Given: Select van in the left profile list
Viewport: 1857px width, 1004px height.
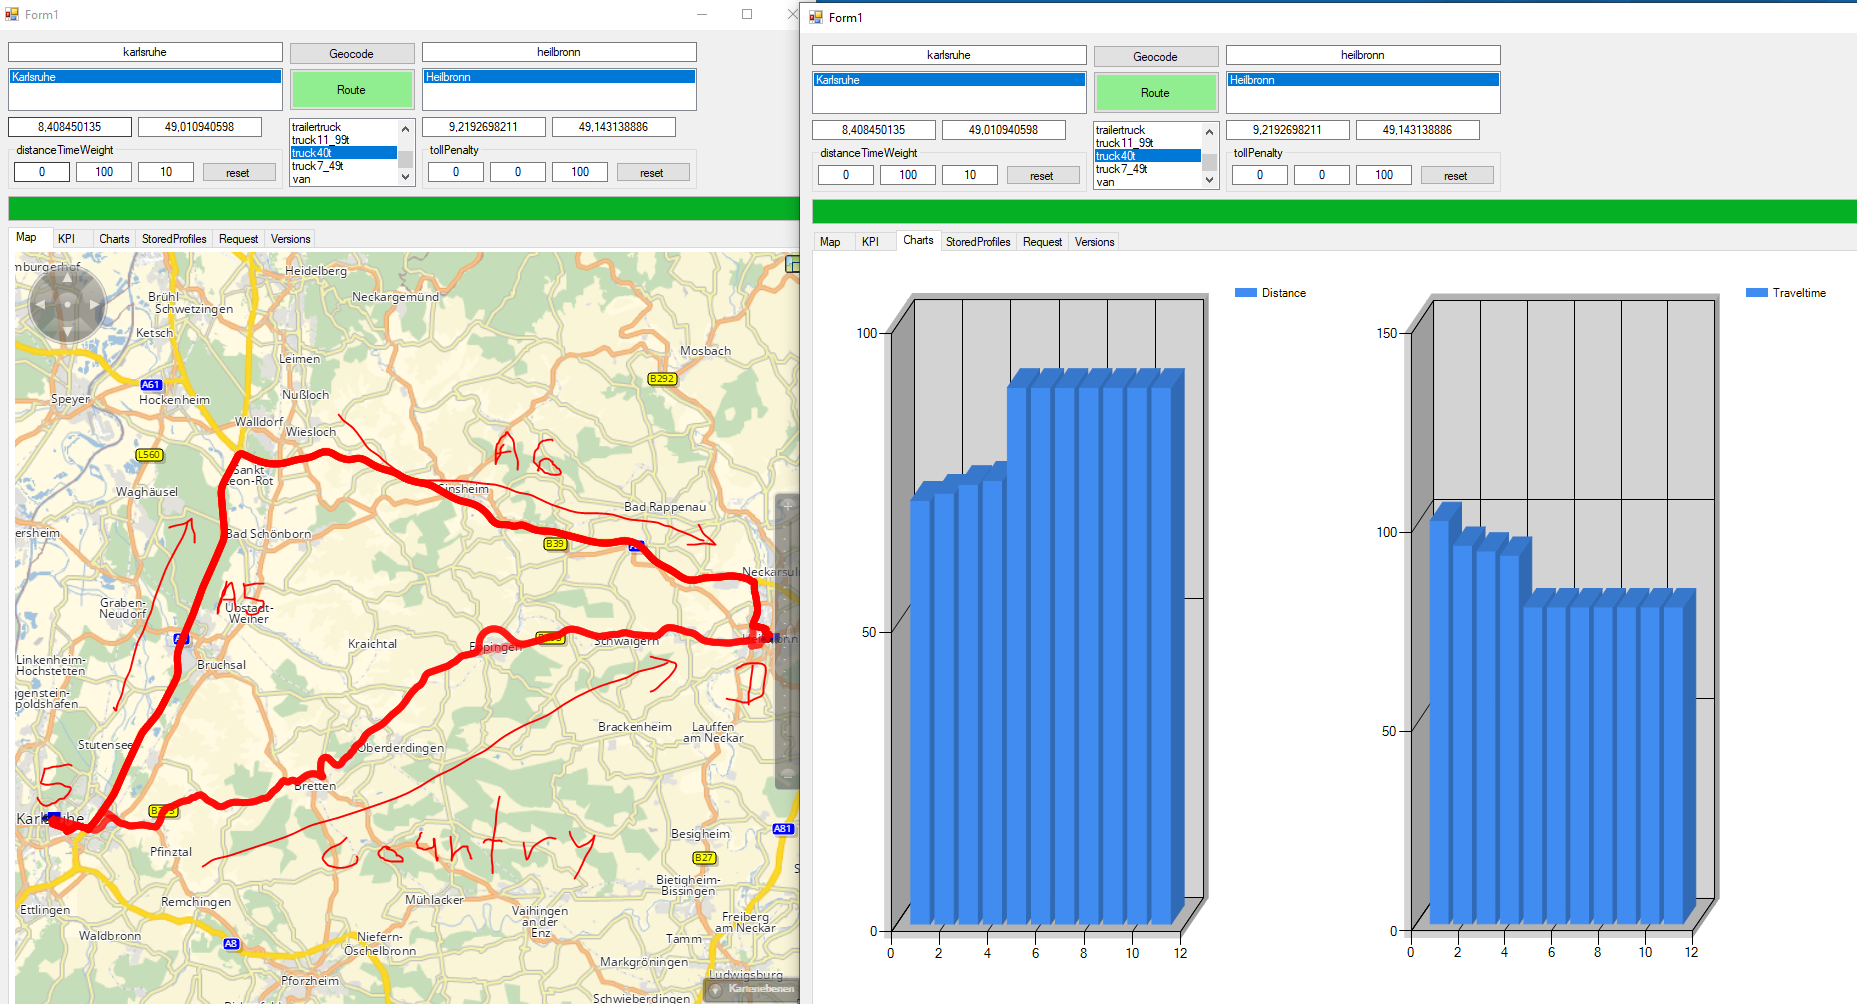Looking at the screenshot, I should (x=302, y=180).
